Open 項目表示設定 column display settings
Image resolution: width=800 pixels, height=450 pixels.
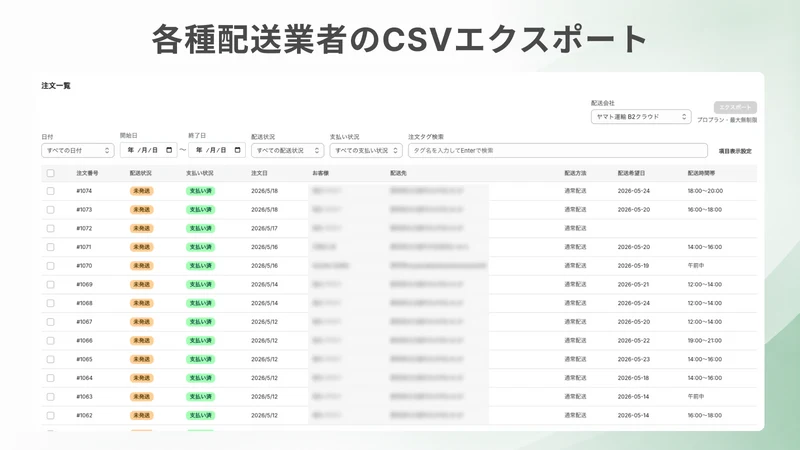(735, 151)
